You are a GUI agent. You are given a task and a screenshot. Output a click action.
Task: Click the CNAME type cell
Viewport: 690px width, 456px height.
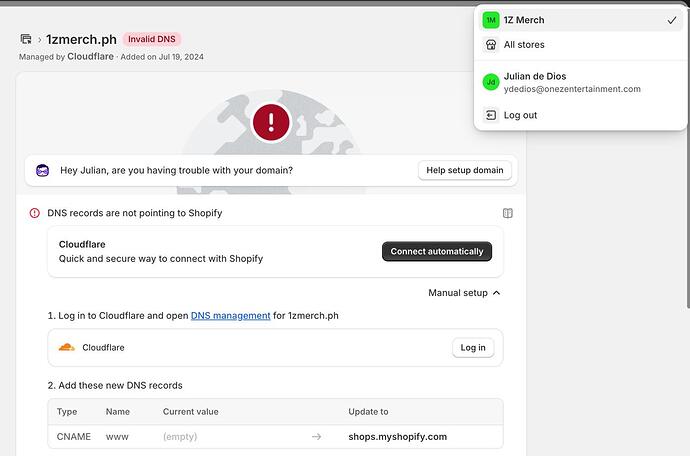(74, 437)
